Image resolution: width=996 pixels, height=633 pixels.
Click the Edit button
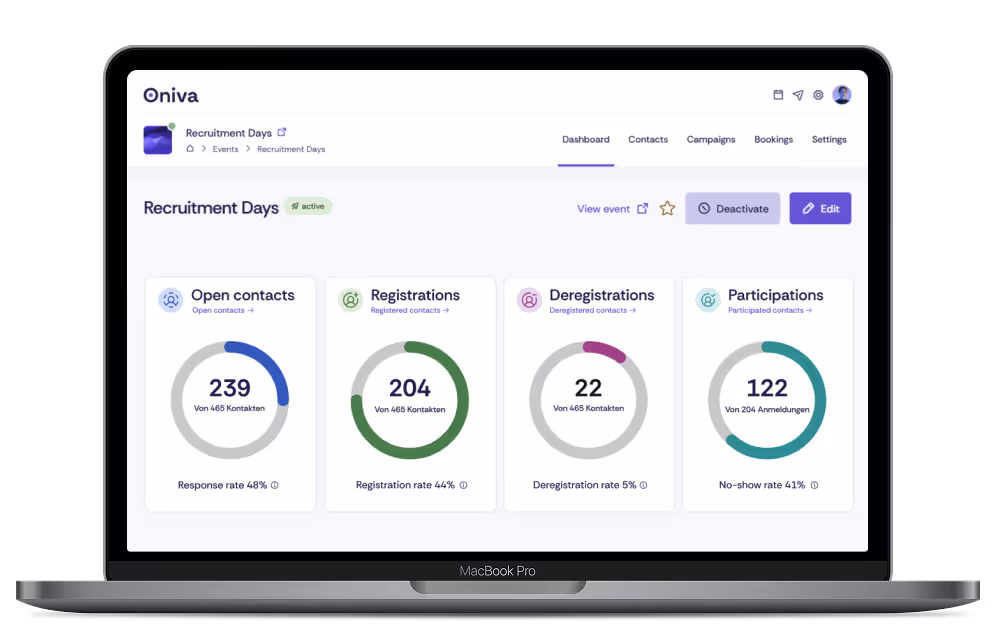click(x=820, y=208)
